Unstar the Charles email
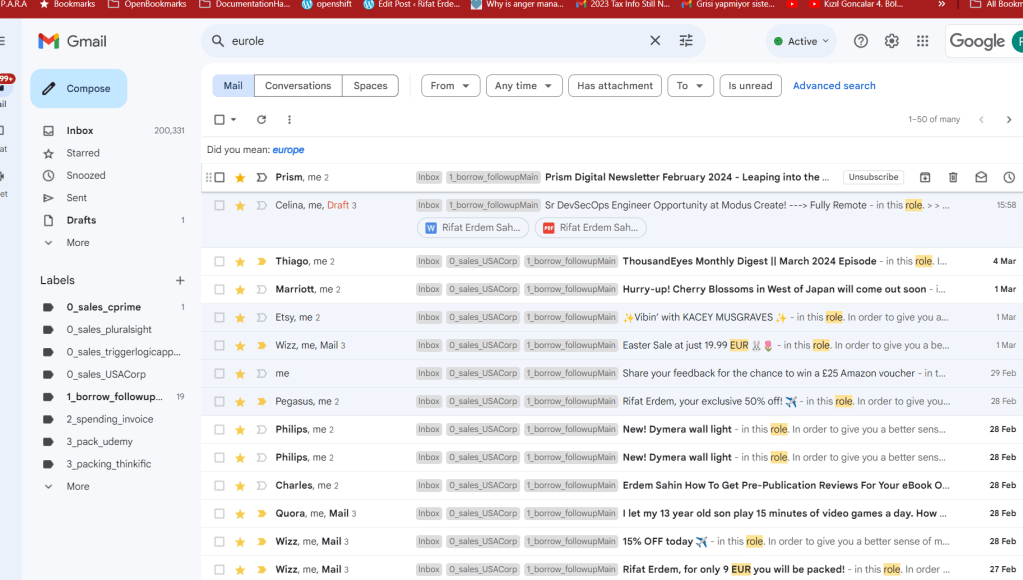Image resolution: width=1023 pixels, height=580 pixels. point(240,486)
